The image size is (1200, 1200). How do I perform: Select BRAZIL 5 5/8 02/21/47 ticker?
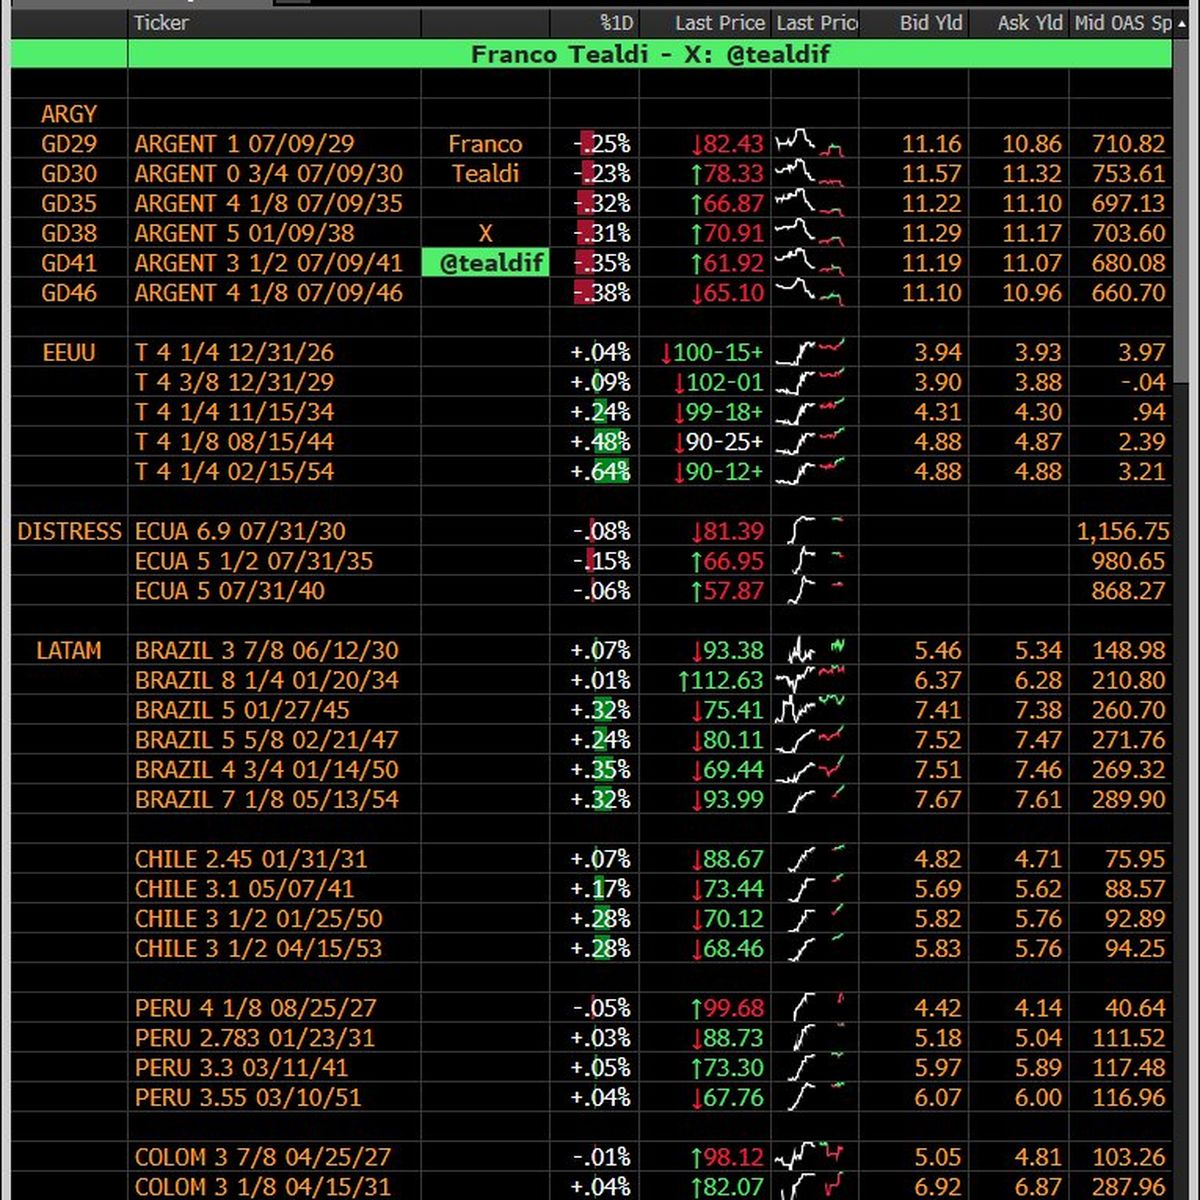coord(266,741)
